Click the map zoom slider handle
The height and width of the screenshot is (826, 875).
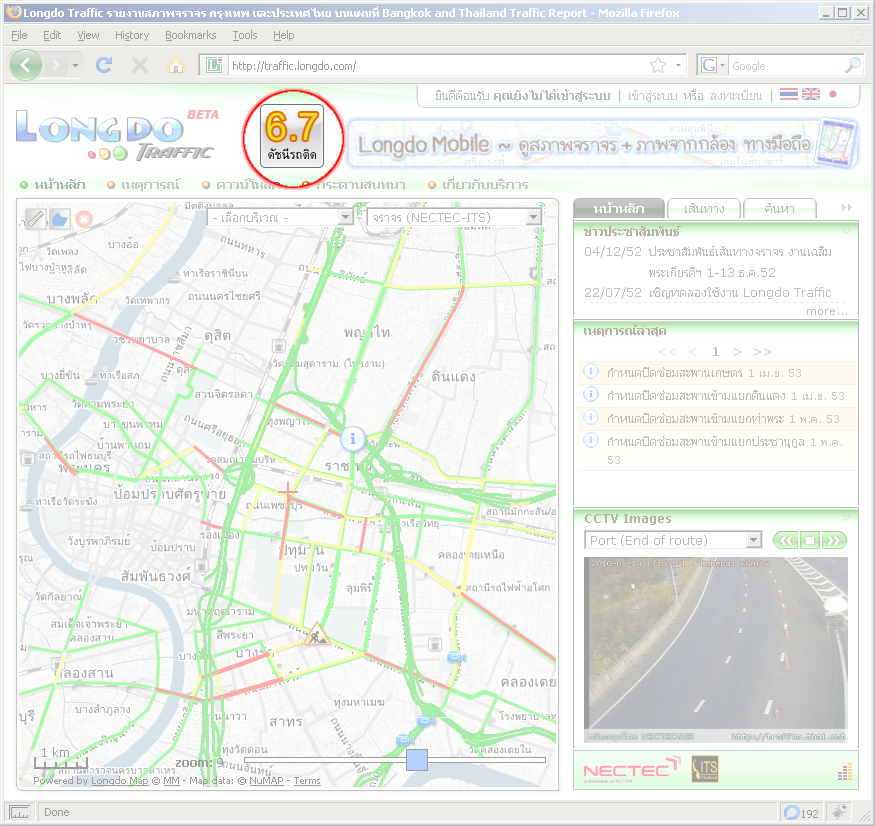(417, 760)
